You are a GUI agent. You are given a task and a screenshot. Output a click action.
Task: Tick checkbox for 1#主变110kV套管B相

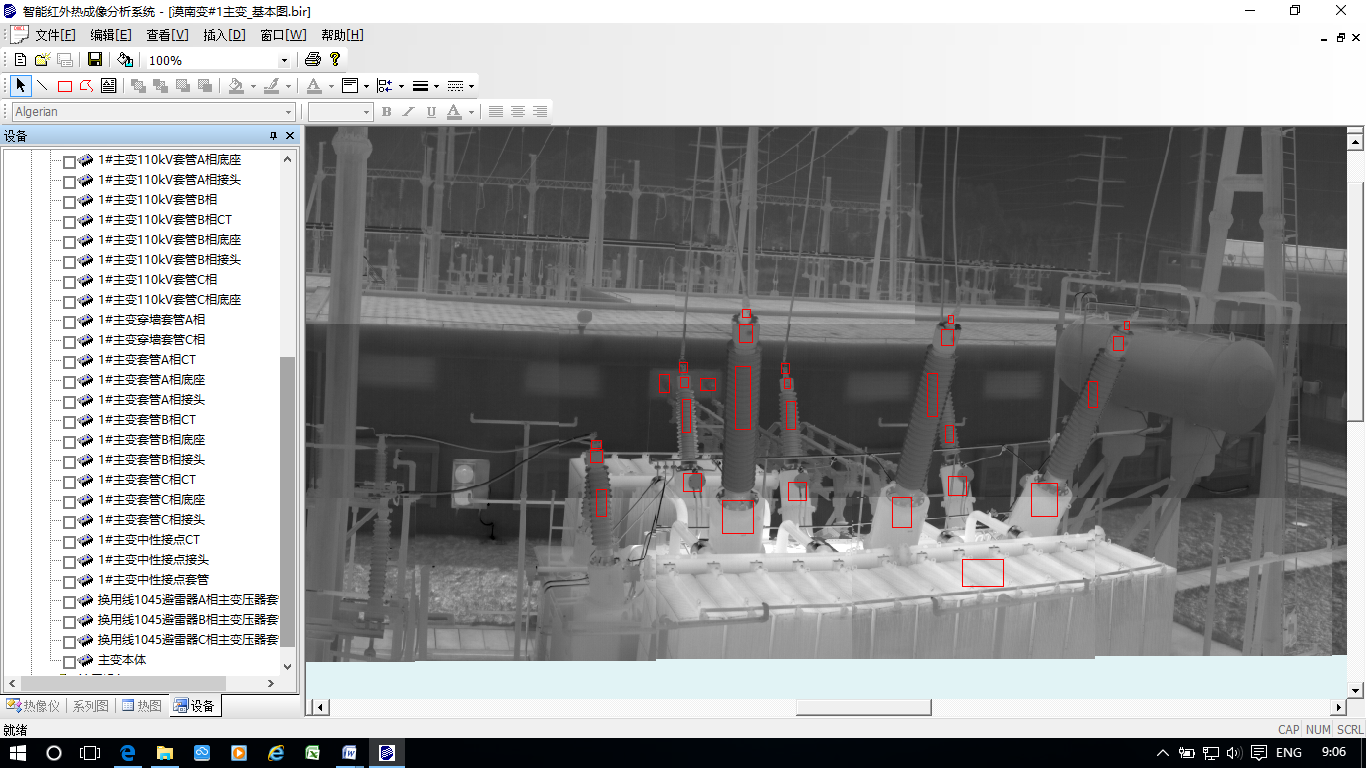coord(69,201)
